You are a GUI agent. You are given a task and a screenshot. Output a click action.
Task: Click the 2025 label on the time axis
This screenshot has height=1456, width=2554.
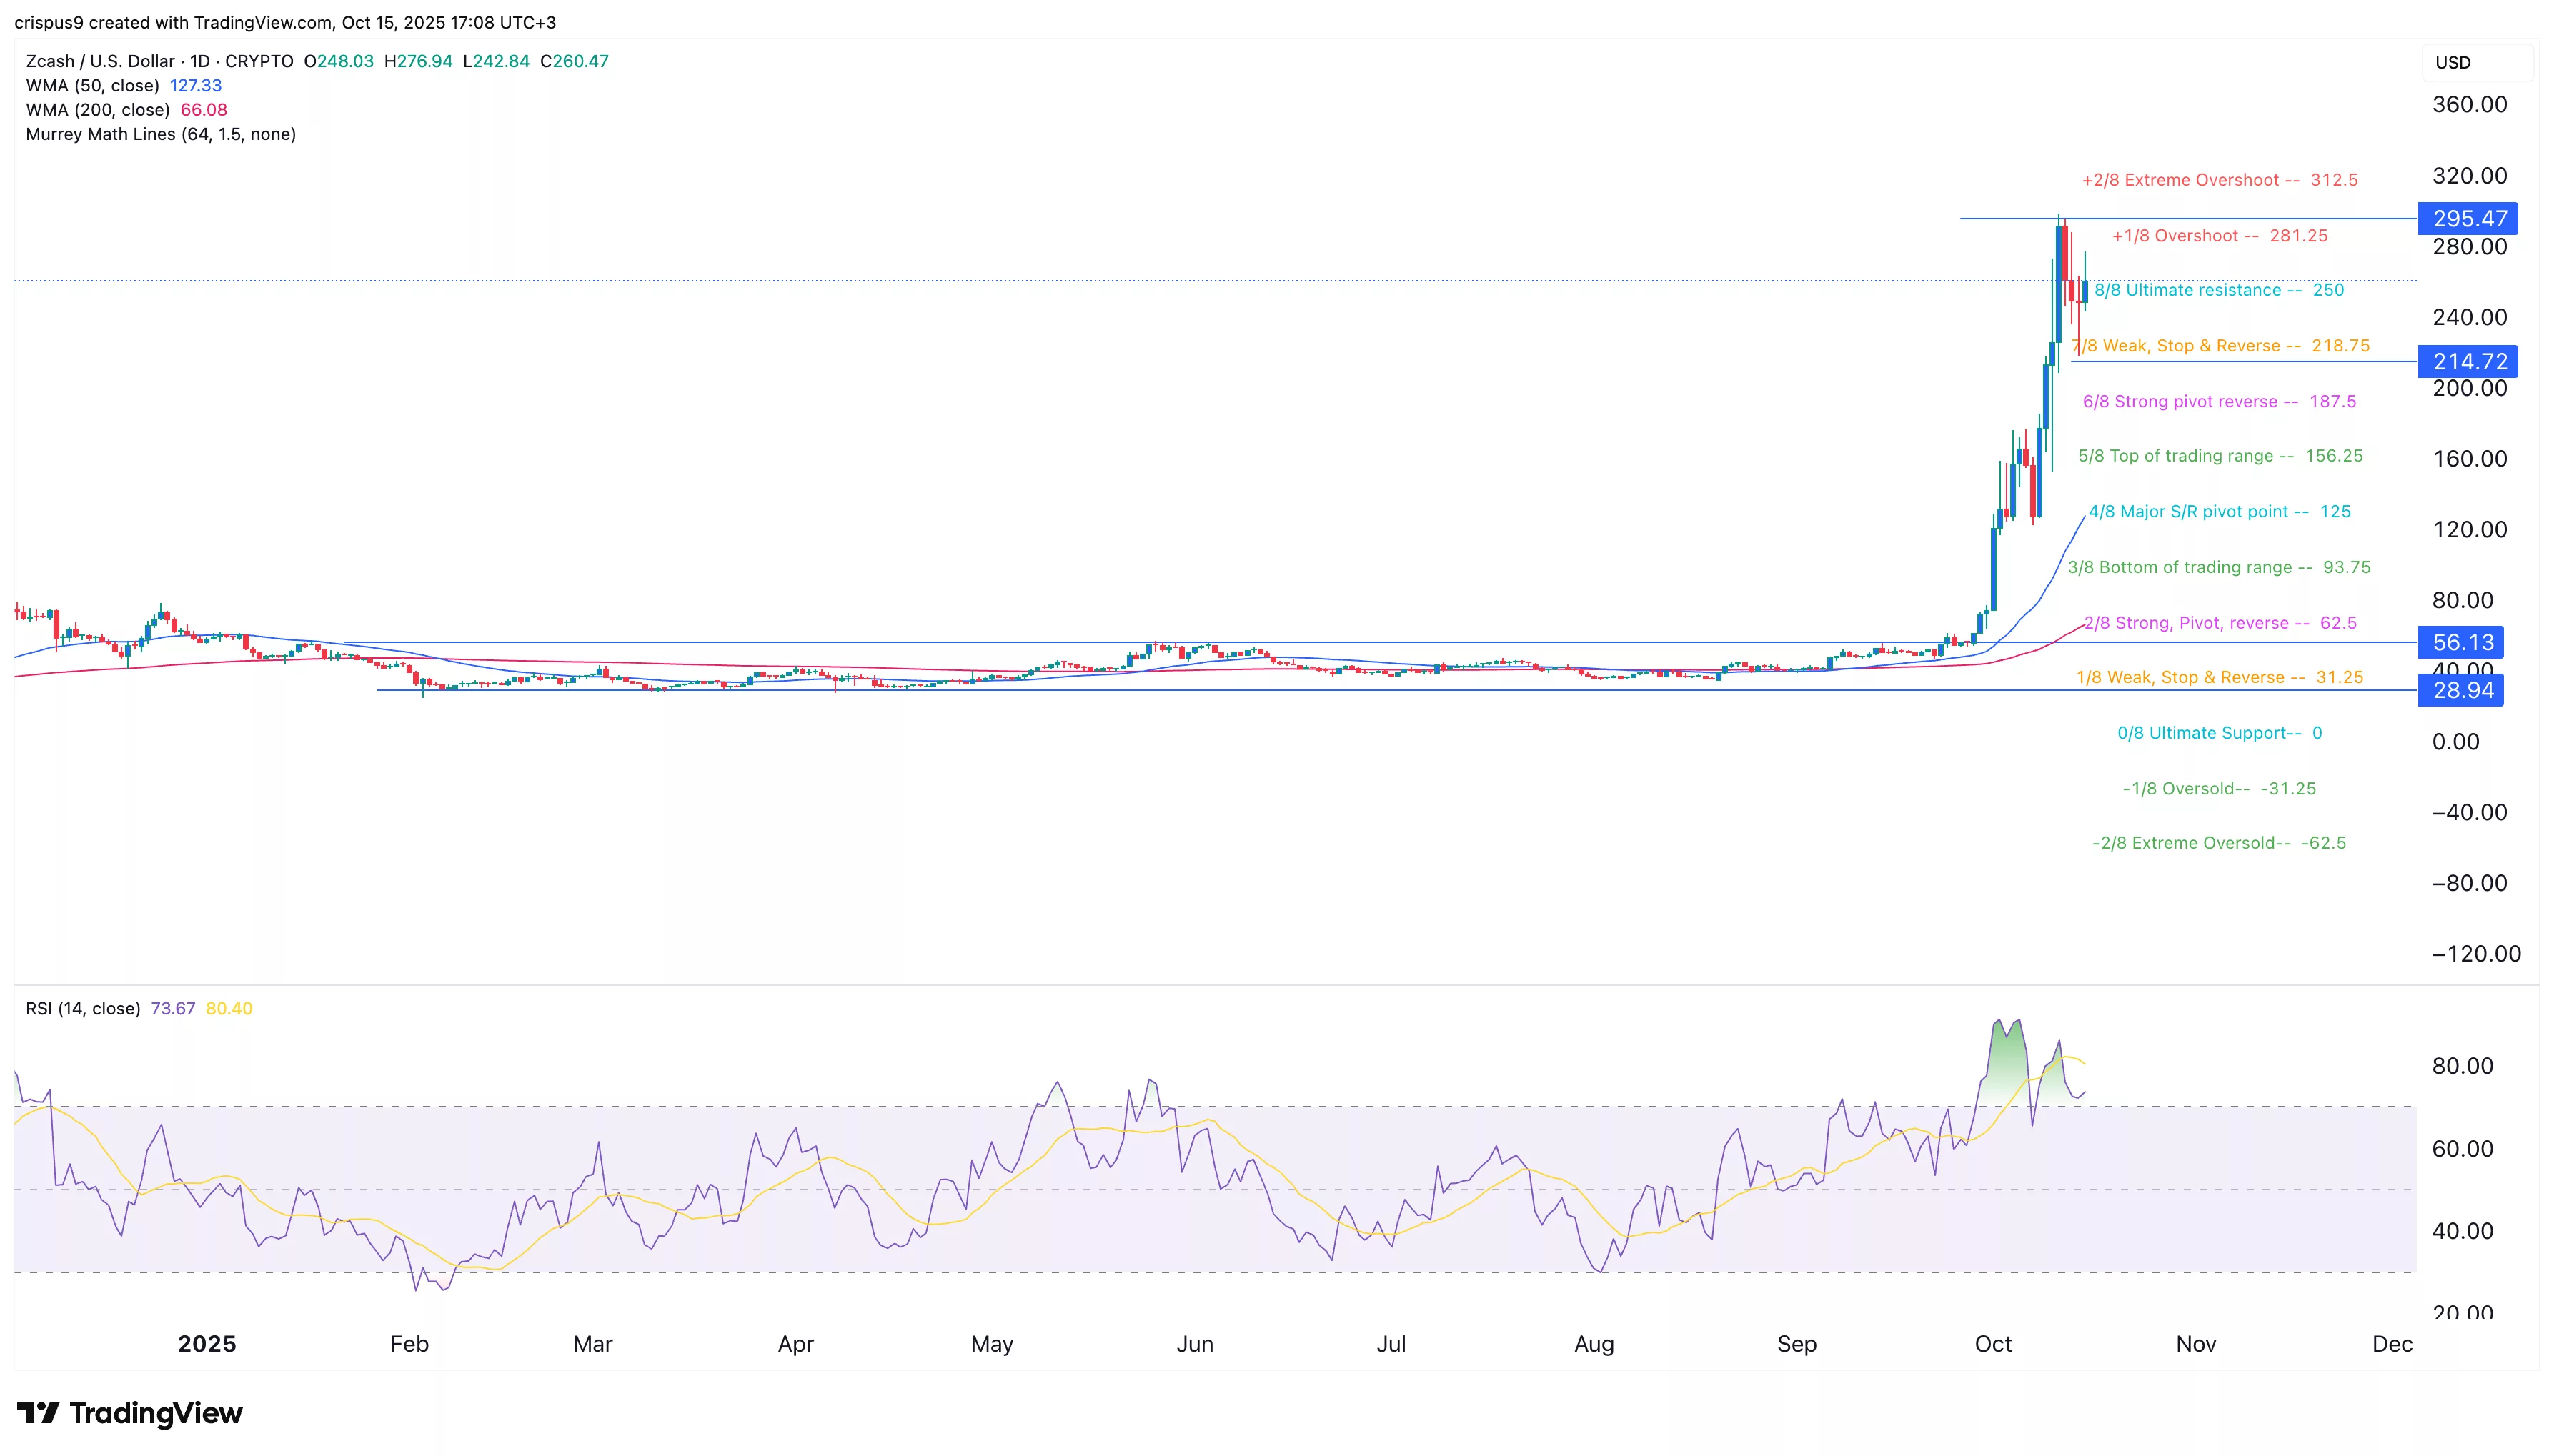207,1344
